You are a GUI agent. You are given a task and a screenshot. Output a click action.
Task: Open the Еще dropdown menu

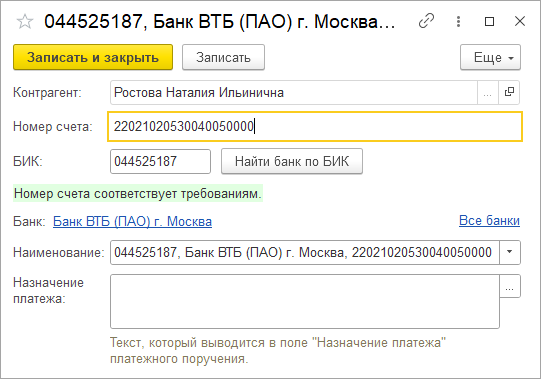pos(490,57)
